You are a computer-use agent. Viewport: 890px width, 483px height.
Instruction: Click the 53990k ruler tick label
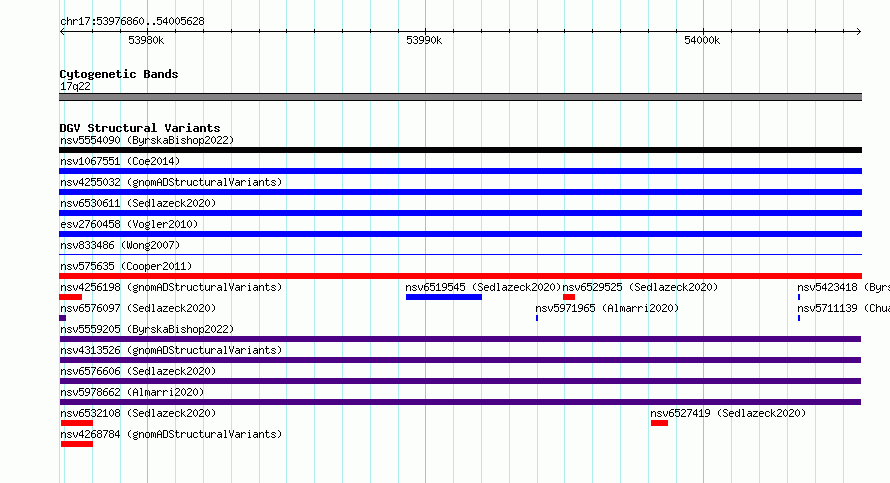pos(424,40)
